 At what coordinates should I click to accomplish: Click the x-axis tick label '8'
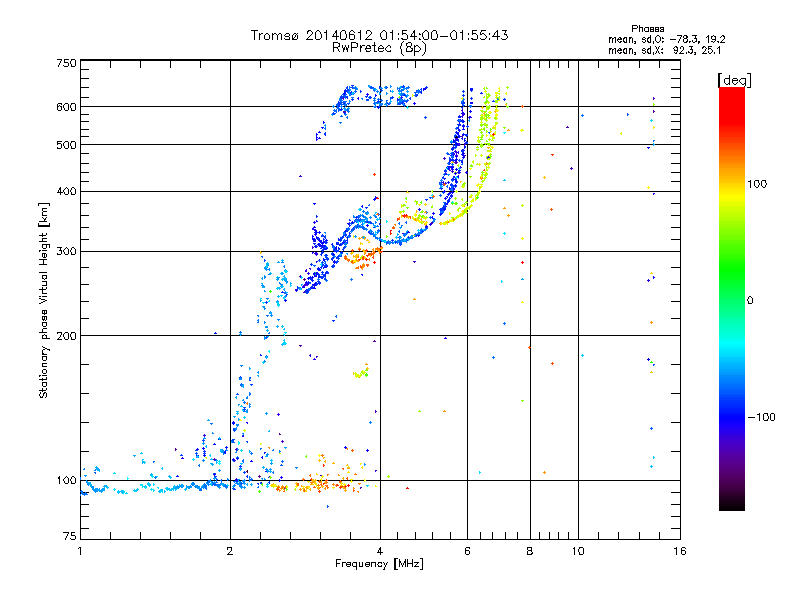point(530,551)
